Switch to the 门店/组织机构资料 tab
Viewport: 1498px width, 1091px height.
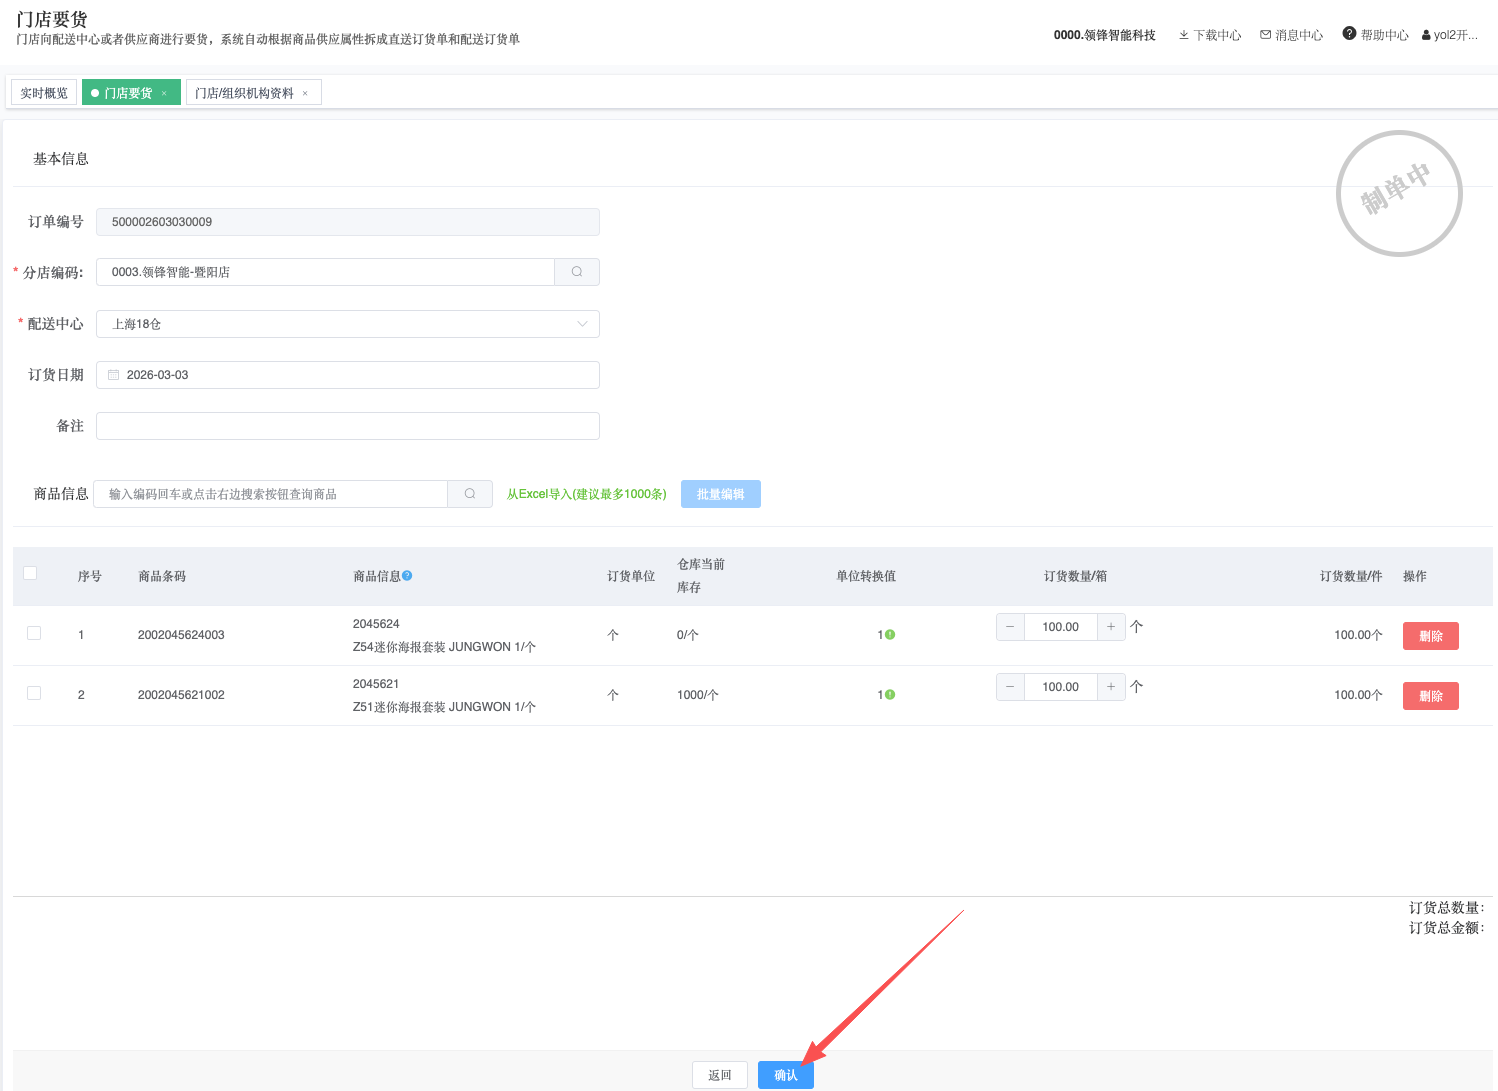click(x=244, y=93)
